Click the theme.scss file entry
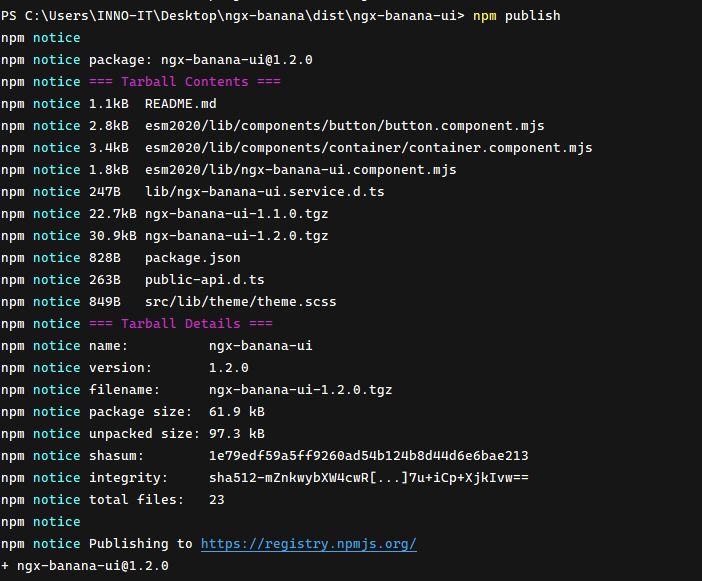 click(x=240, y=302)
